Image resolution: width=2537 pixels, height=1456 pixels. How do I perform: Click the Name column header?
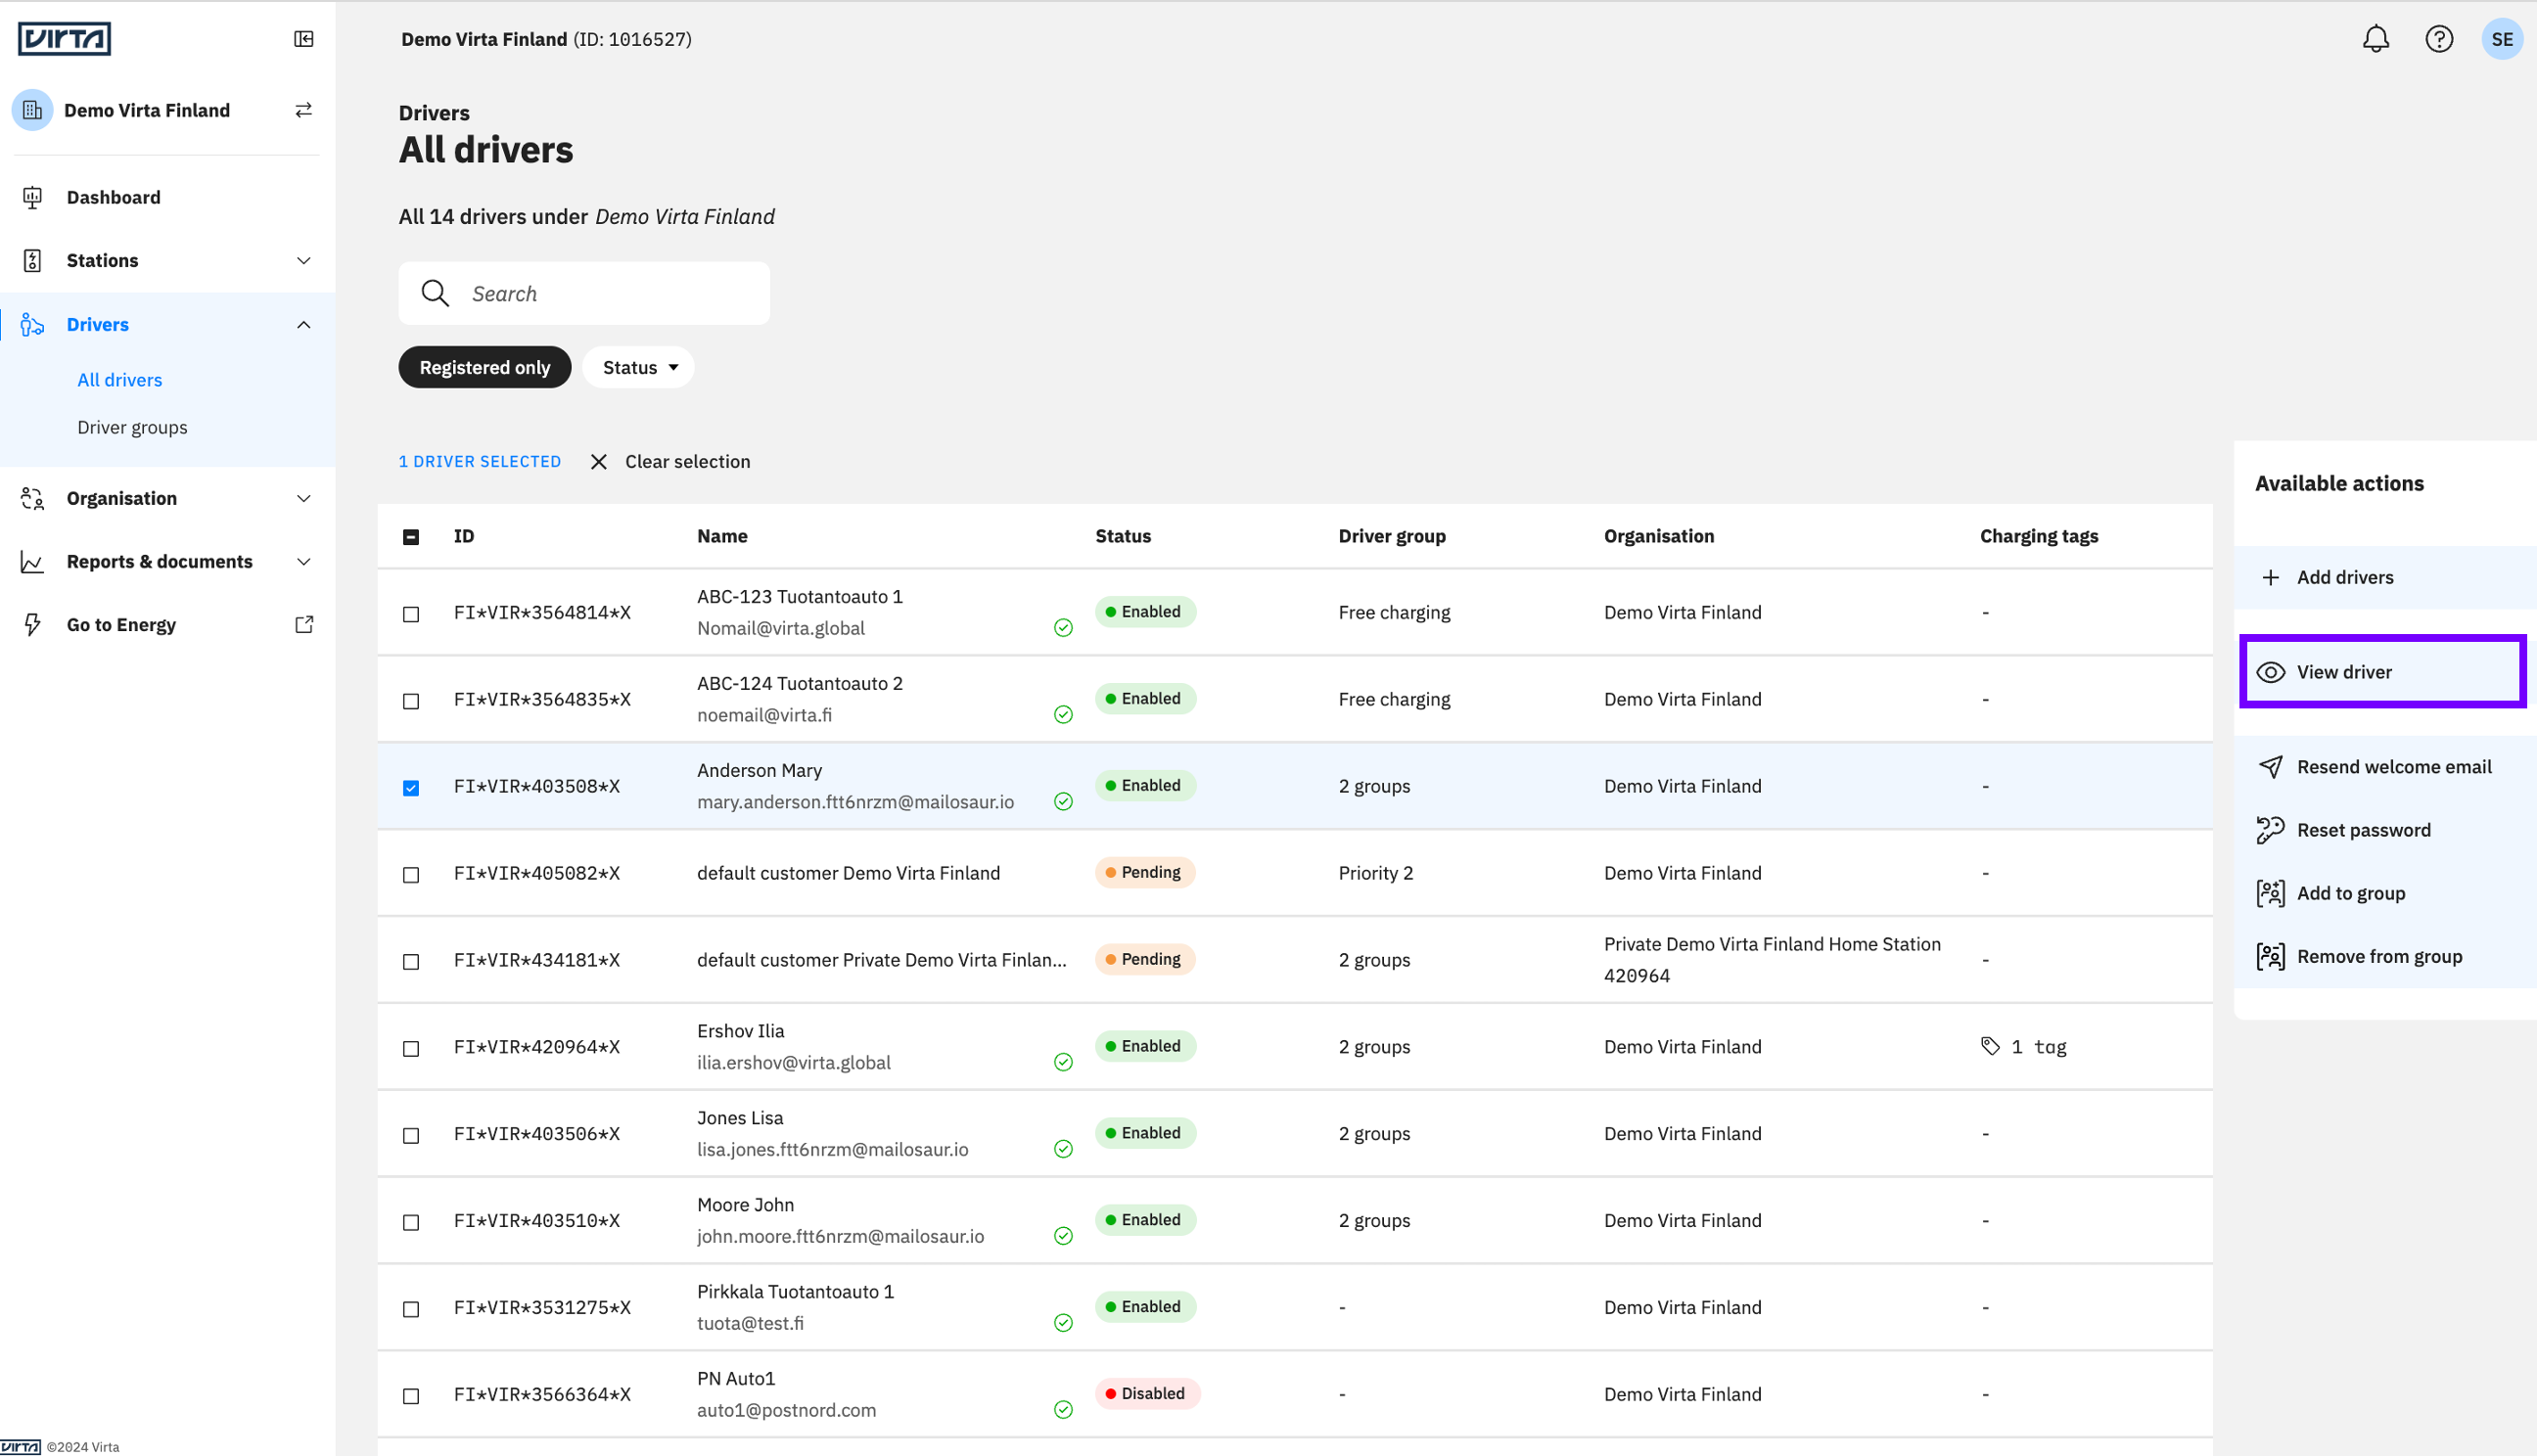coord(722,537)
